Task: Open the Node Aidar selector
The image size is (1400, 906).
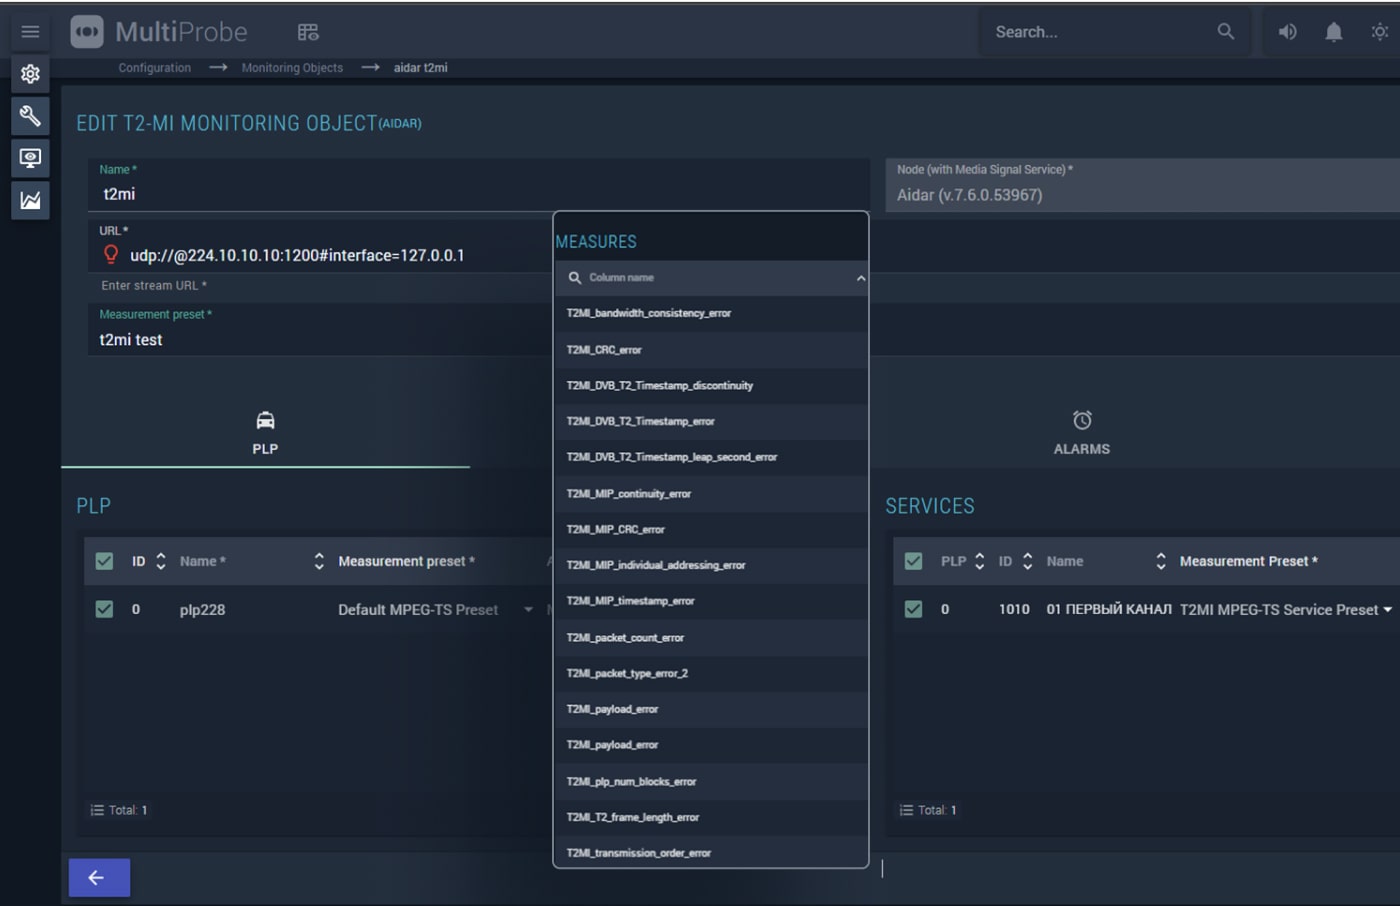Action: pos(1142,185)
